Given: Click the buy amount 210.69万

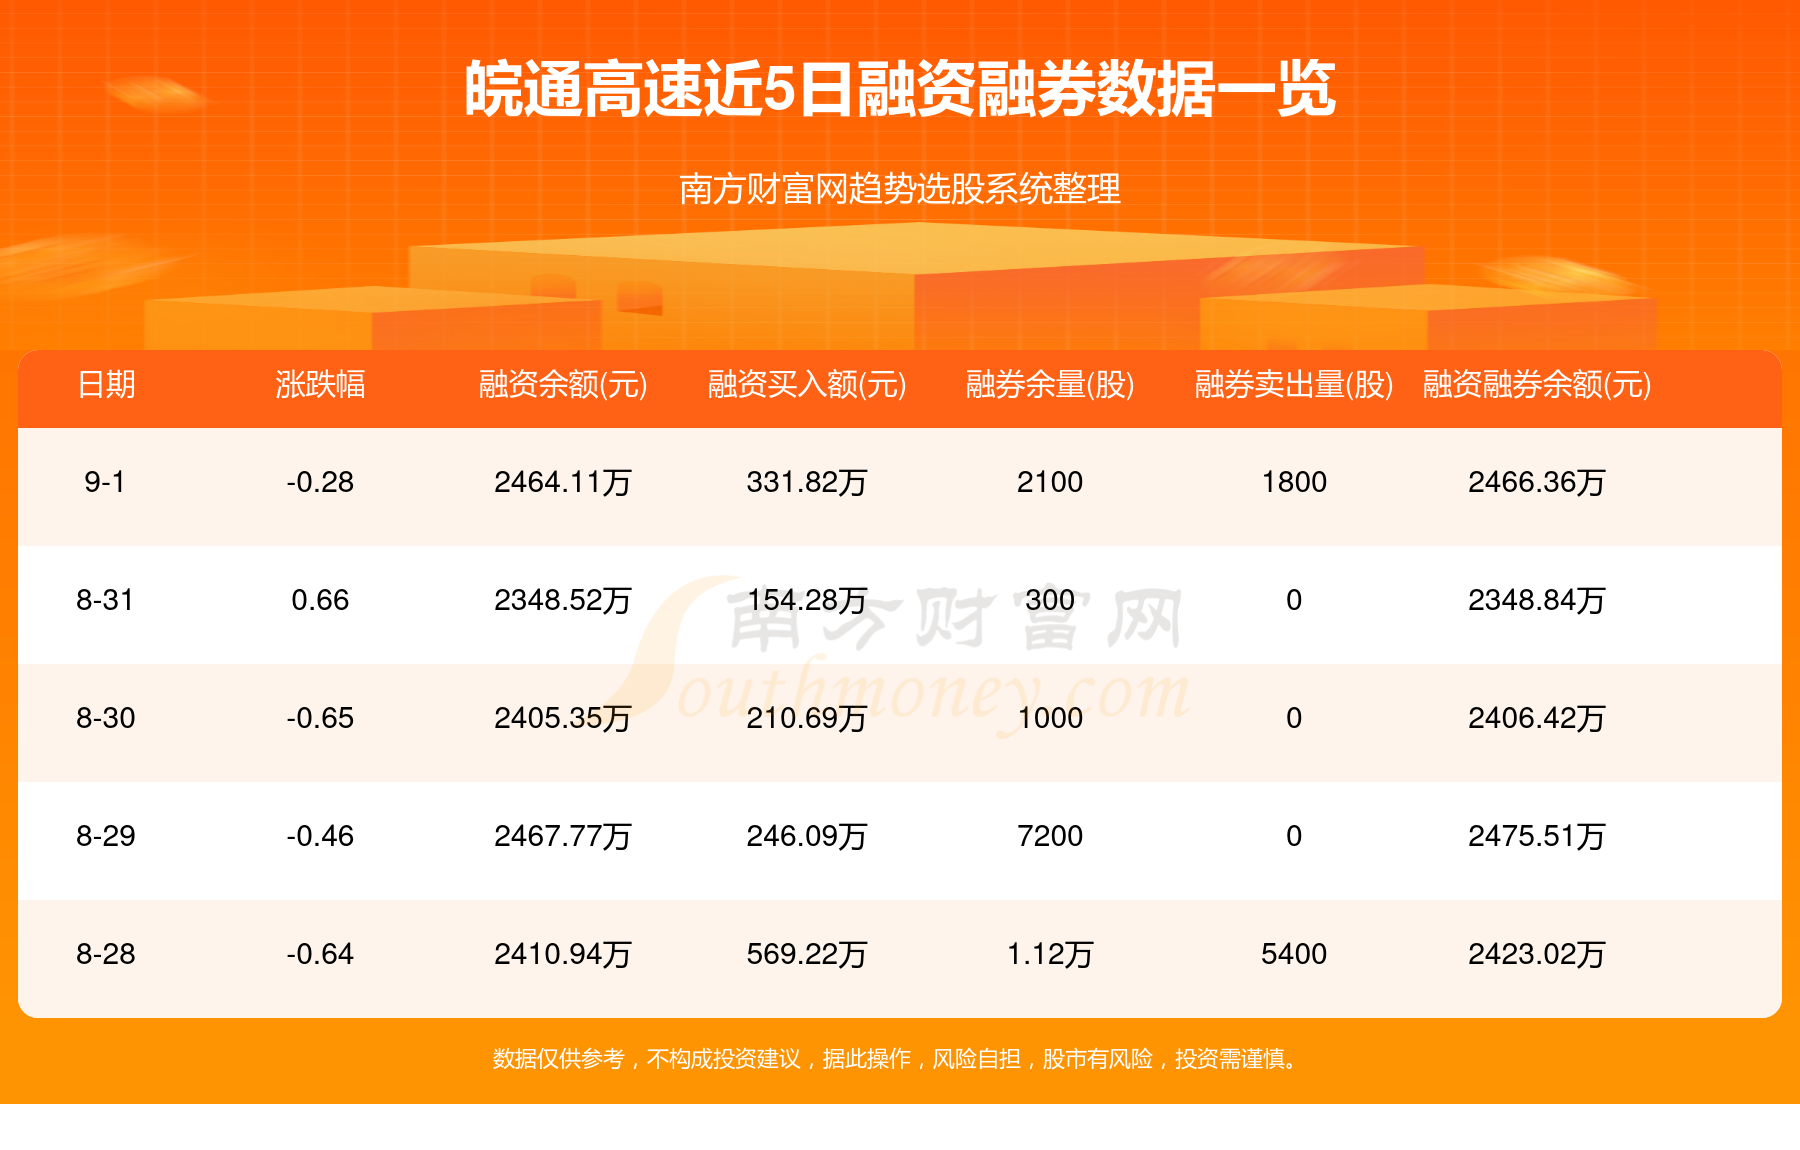Looking at the screenshot, I should [807, 718].
